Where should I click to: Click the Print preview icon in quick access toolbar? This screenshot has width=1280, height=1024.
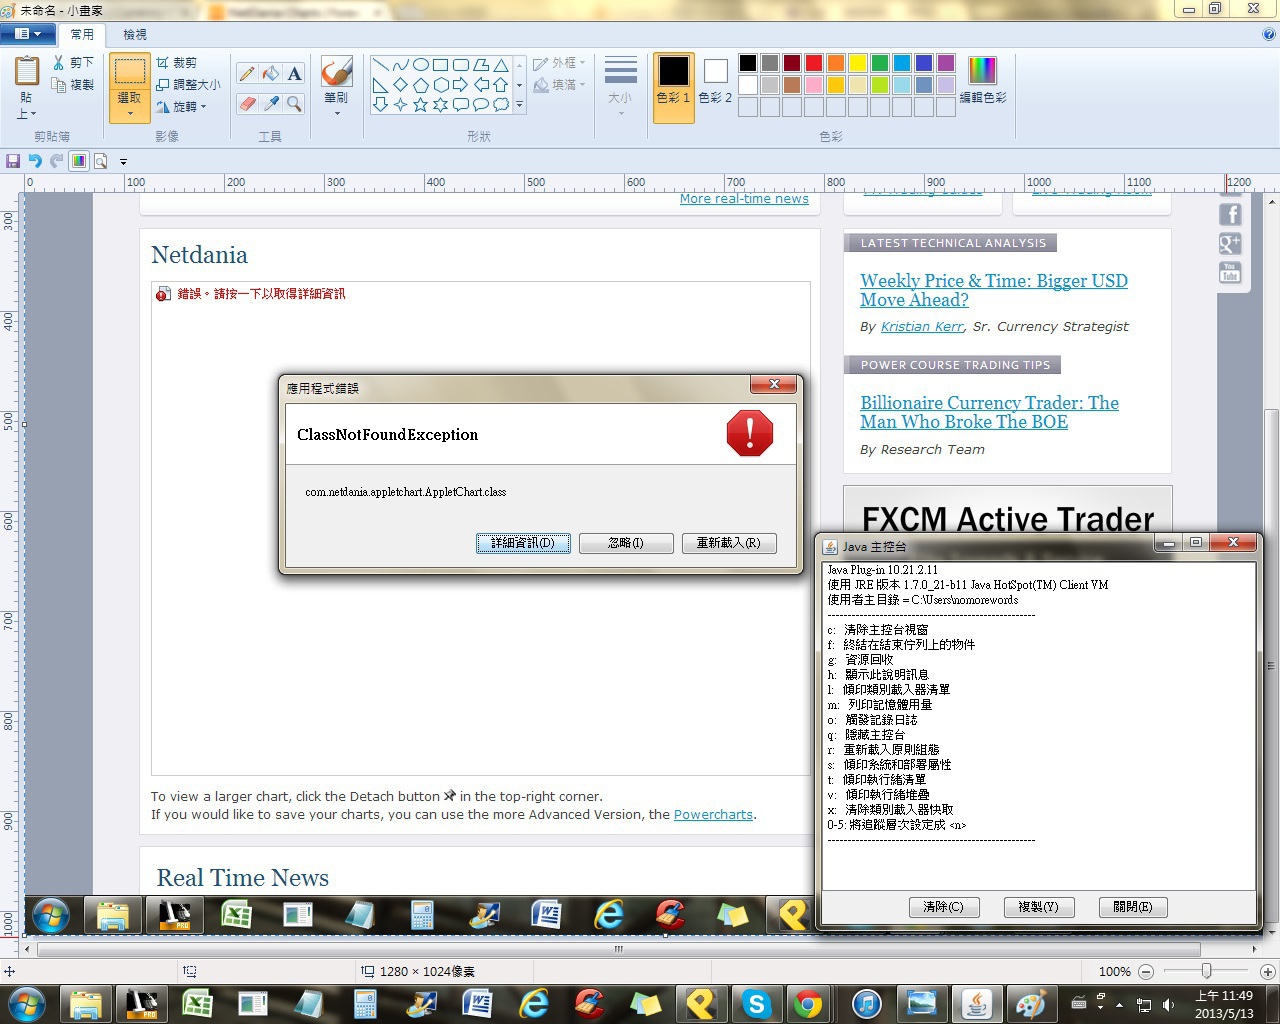[x=100, y=161]
